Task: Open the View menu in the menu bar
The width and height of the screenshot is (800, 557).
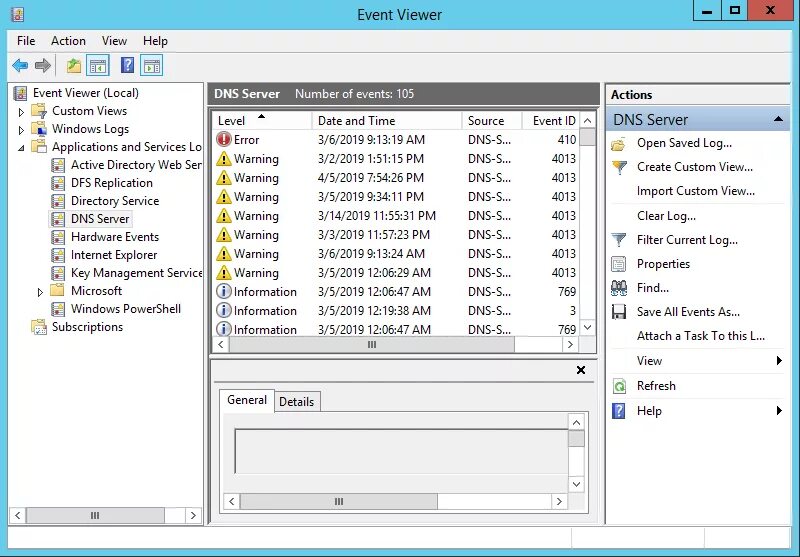Action: tap(114, 41)
